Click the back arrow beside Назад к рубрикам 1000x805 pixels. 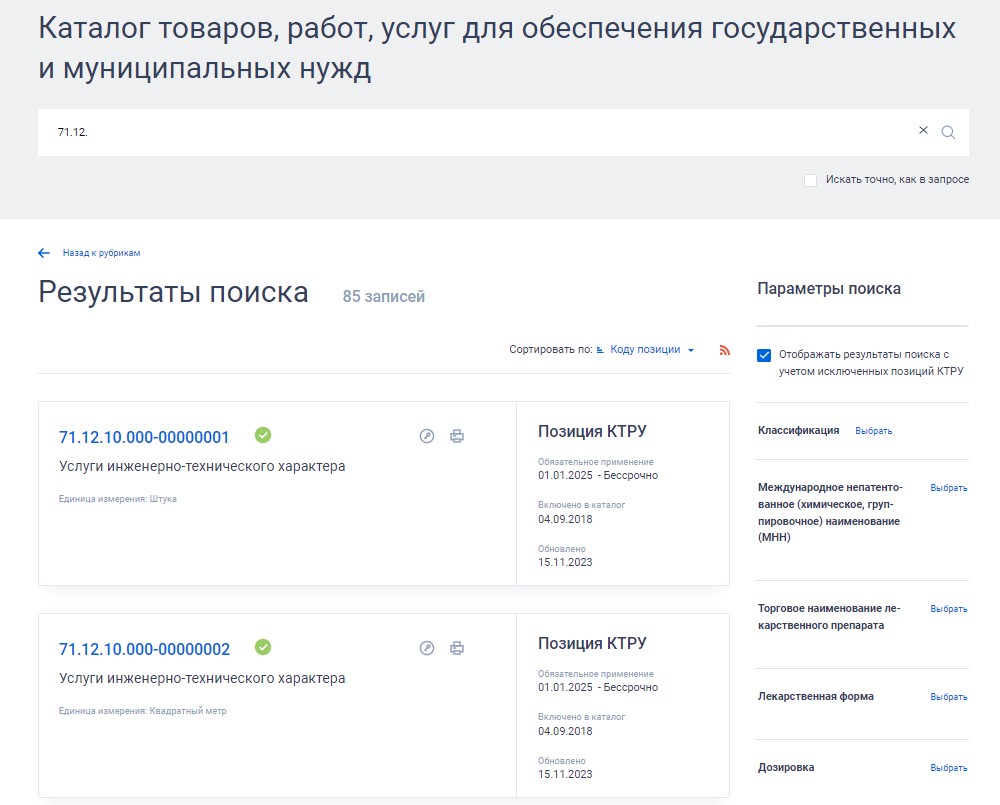(x=41, y=253)
